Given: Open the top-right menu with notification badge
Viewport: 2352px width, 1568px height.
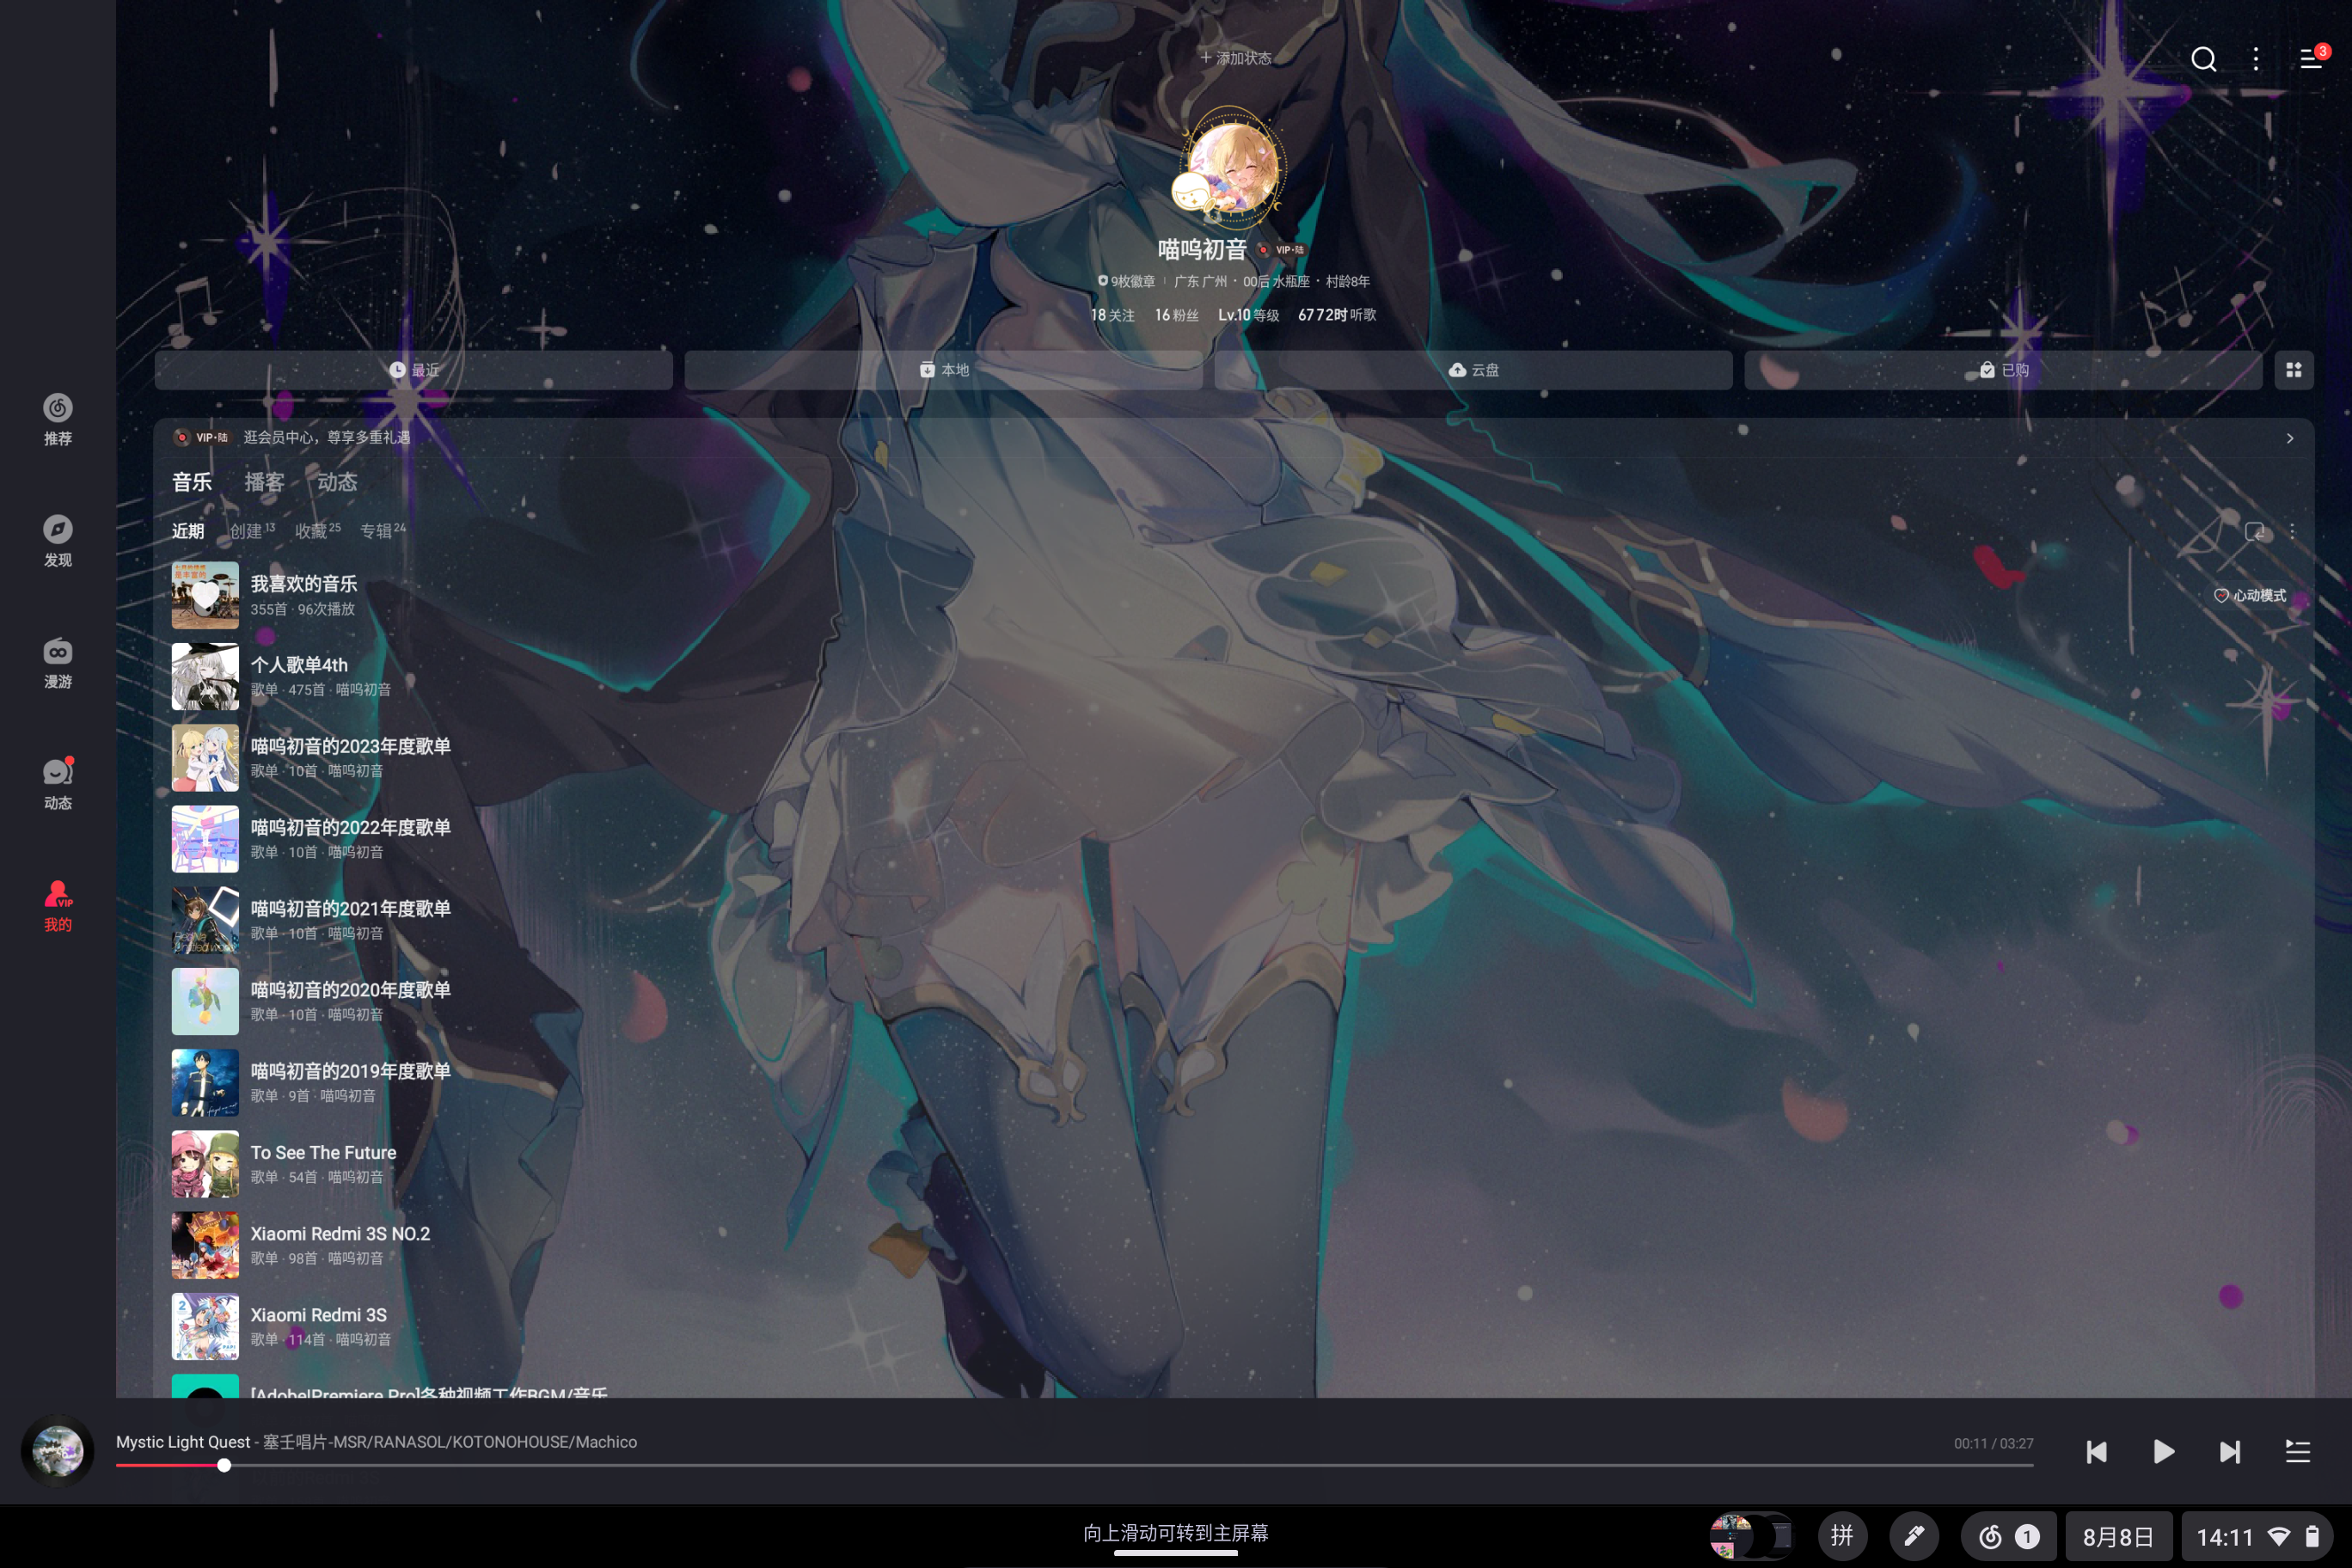Looking at the screenshot, I should (x=2310, y=59).
